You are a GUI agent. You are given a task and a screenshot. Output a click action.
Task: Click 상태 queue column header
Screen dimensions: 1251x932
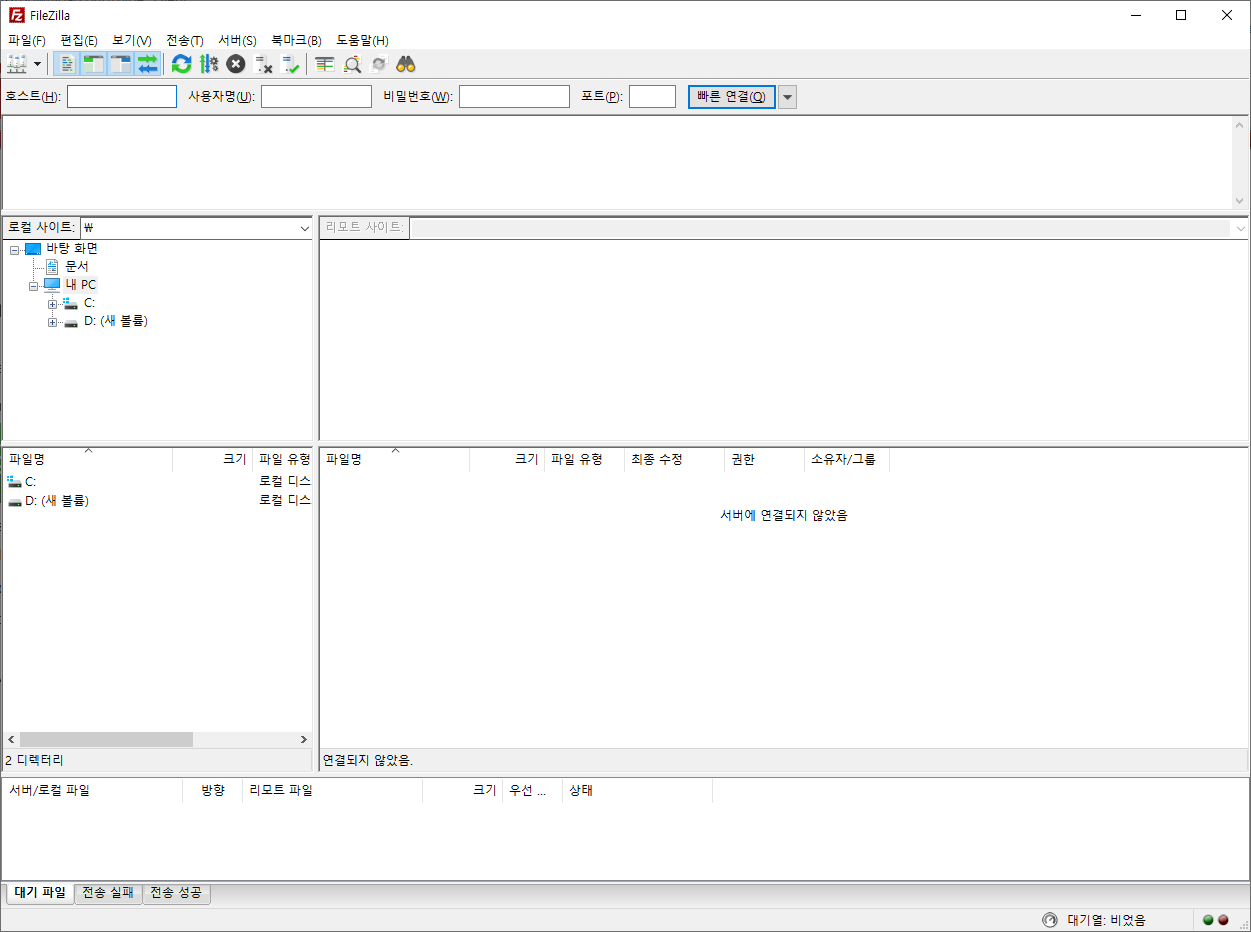coord(638,791)
